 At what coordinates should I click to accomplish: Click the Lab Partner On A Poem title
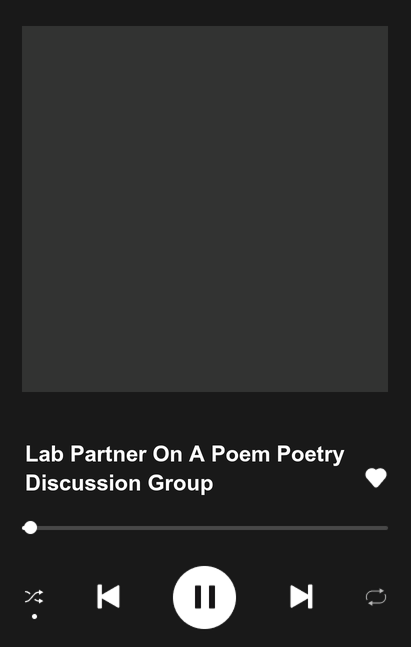click(x=184, y=468)
